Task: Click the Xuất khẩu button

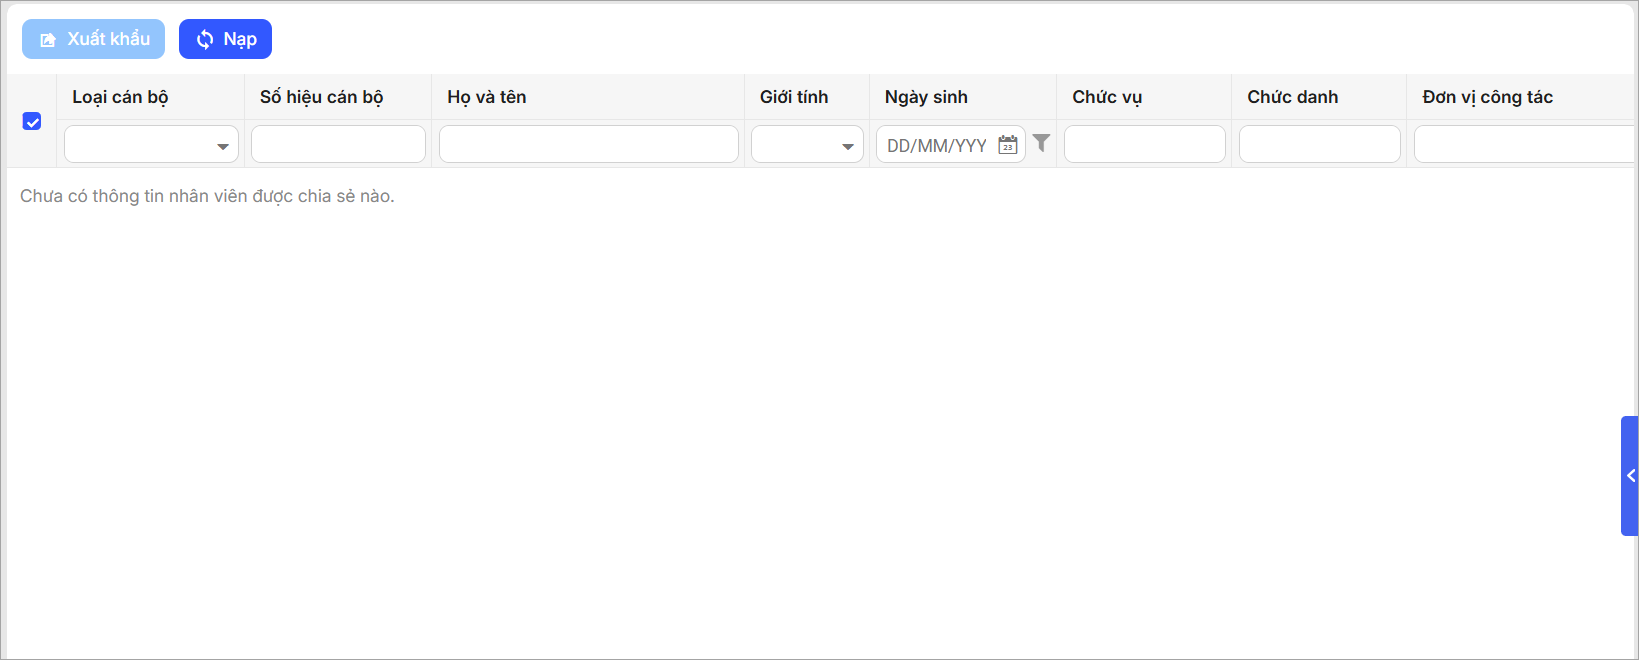Action: (93, 39)
